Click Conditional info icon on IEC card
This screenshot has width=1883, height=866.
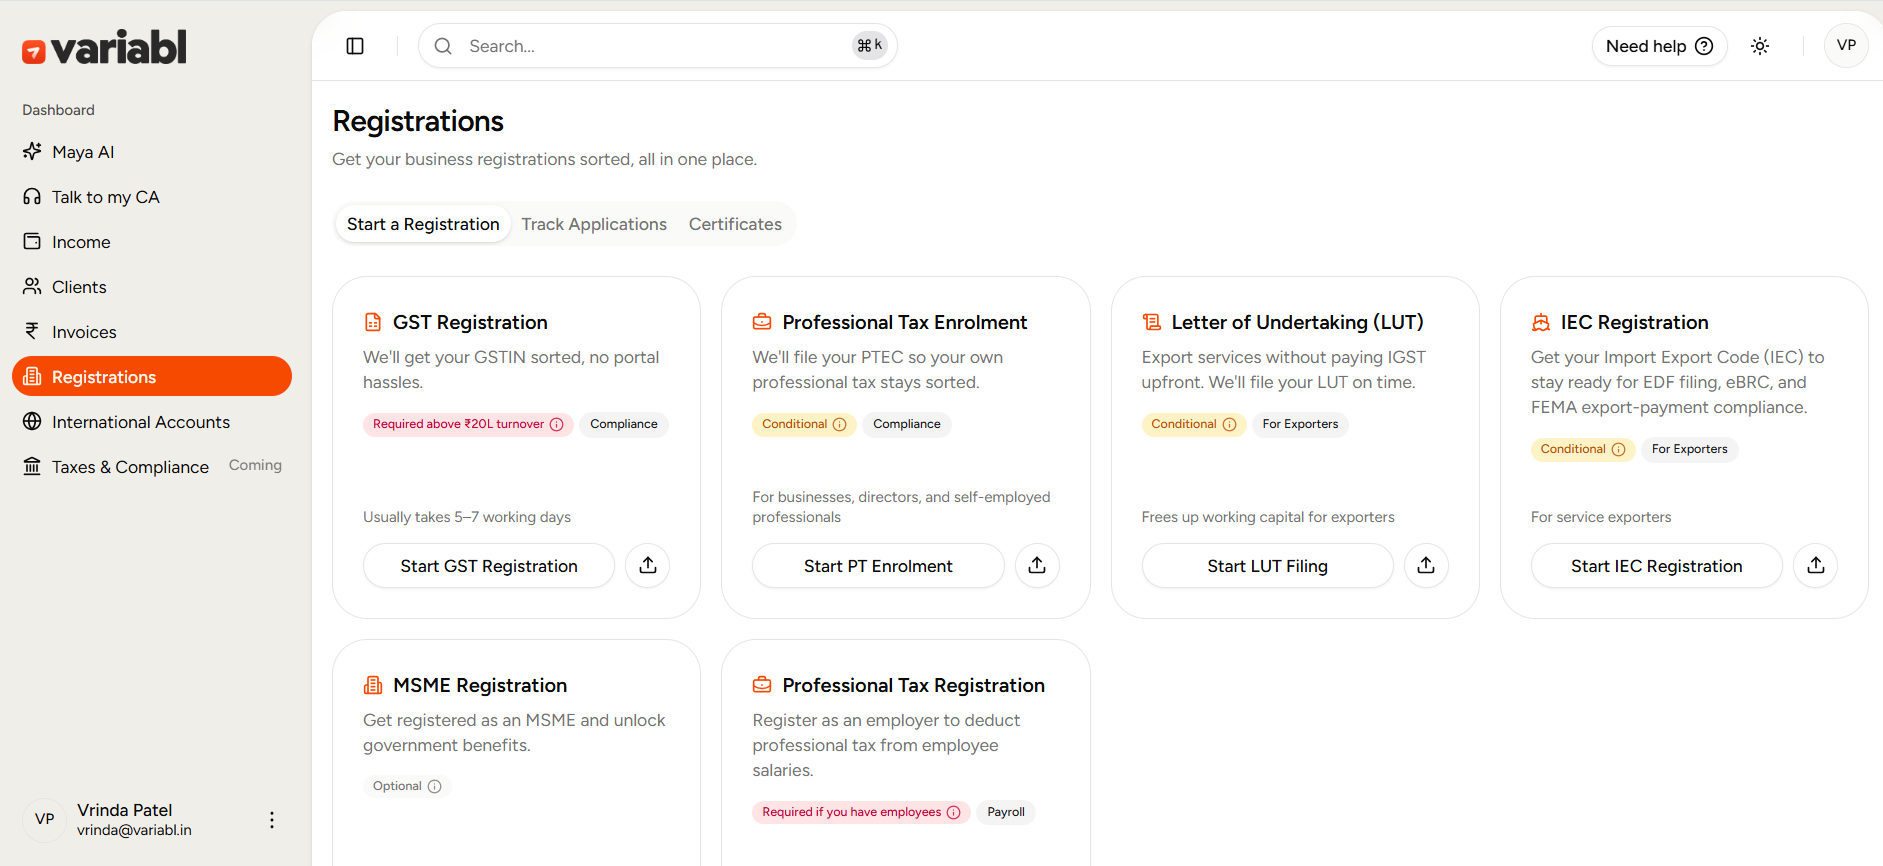(1618, 449)
